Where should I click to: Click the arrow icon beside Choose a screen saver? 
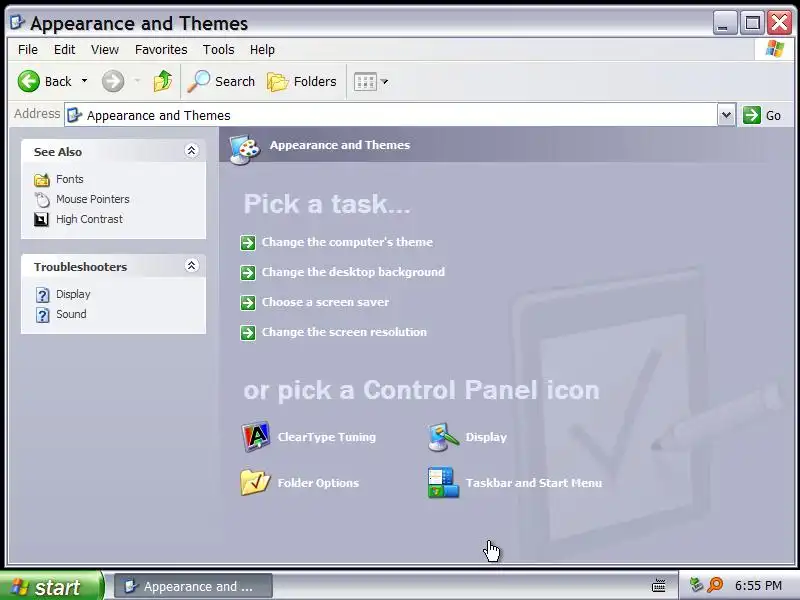pyautogui.click(x=248, y=303)
